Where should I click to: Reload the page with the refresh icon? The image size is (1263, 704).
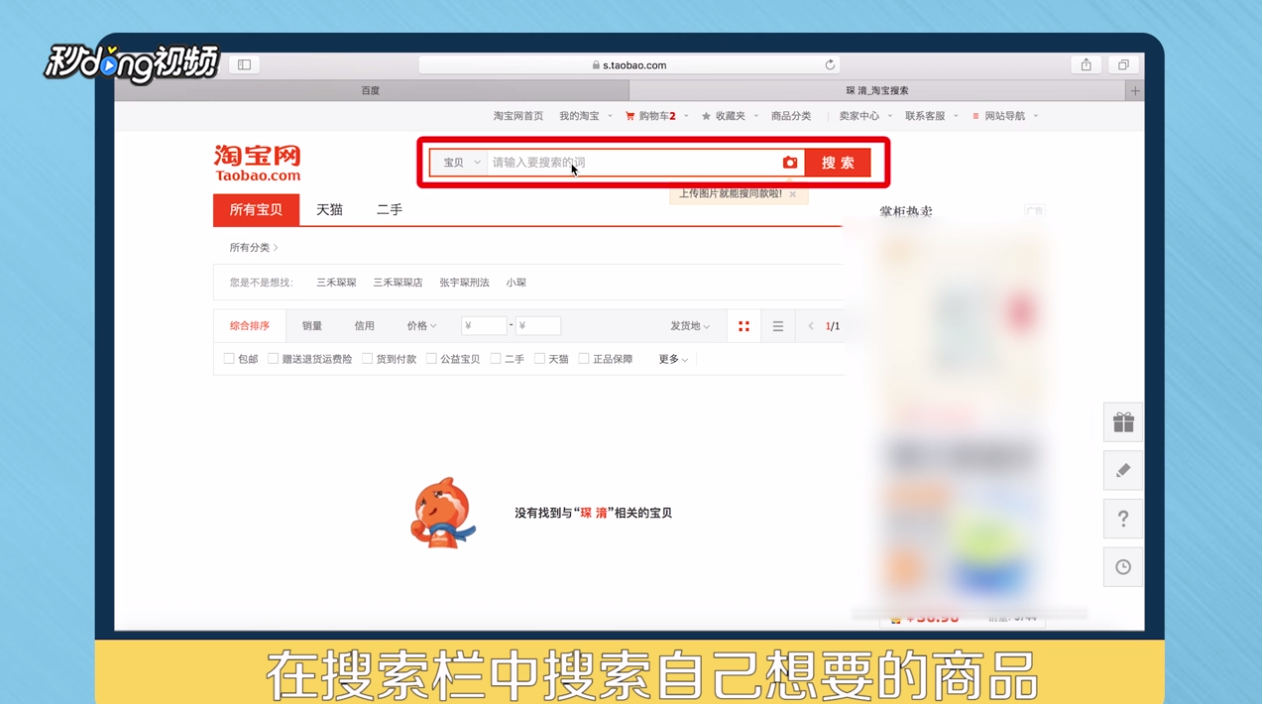830,65
